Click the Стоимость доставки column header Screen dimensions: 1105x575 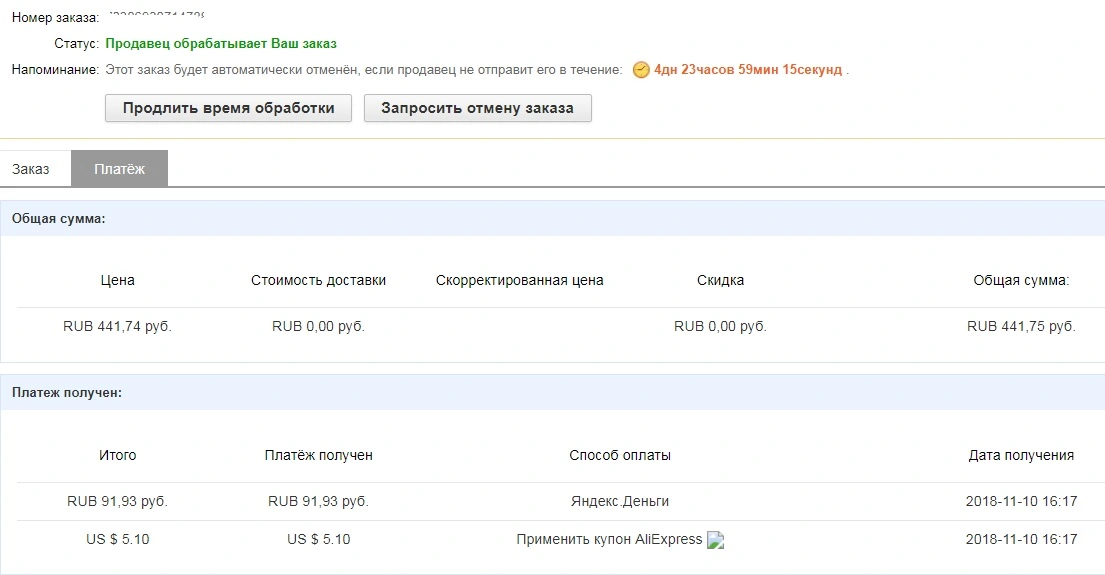click(319, 280)
